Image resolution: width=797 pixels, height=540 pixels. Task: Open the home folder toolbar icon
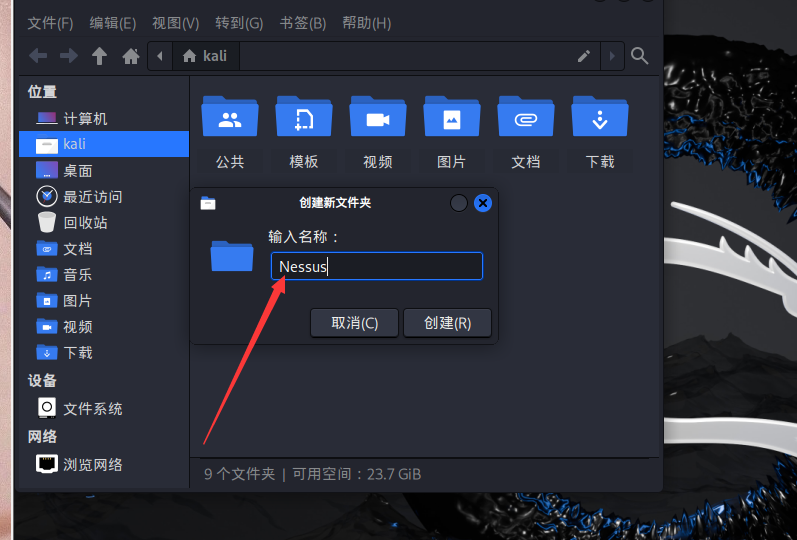(131, 55)
